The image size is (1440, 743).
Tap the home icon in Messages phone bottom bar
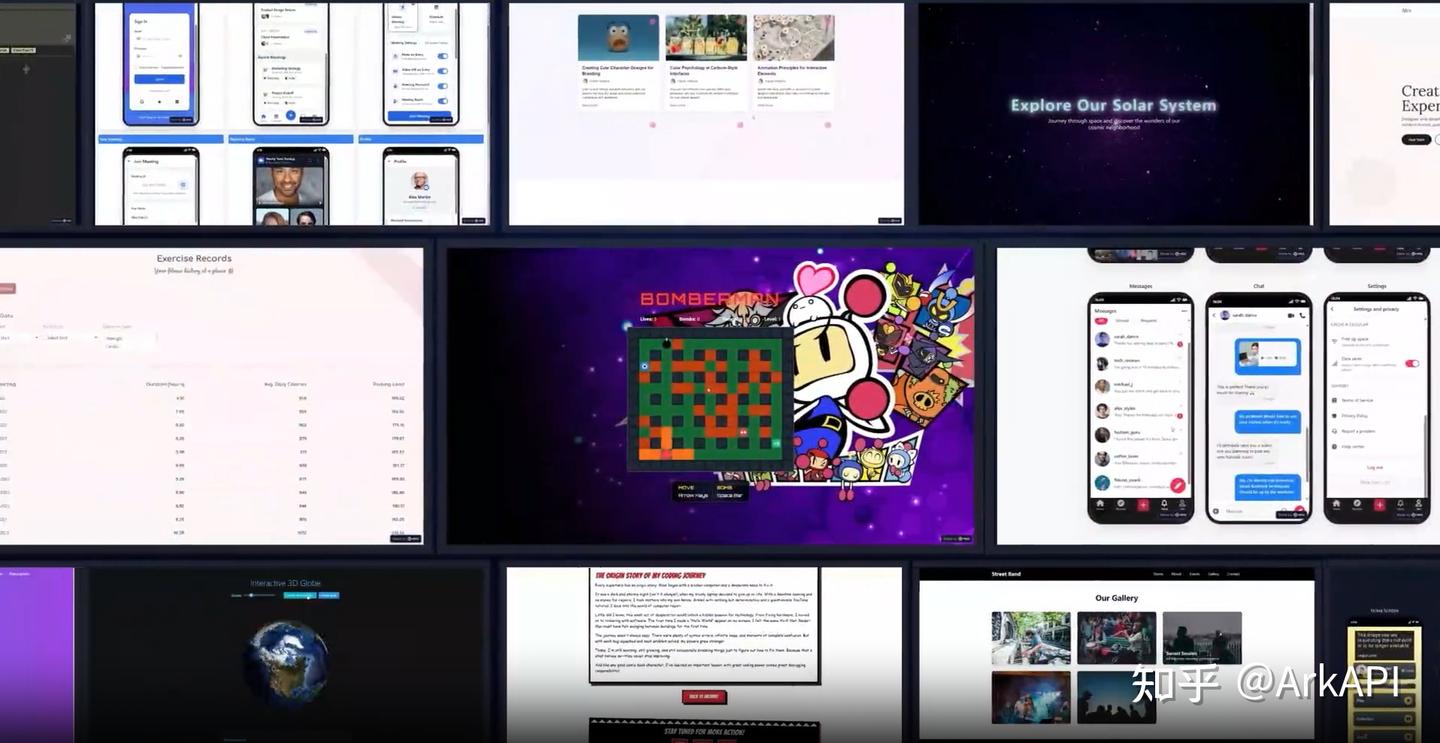(1100, 505)
